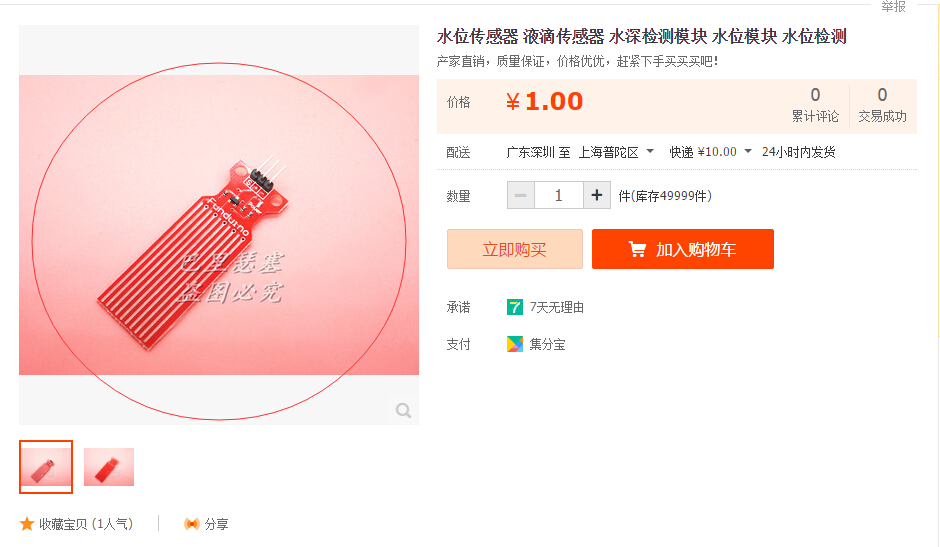This screenshot has width=940, height=547.
Task: Click the main water sensor product image
Action: pyautogui.click(x=219, y=225)
